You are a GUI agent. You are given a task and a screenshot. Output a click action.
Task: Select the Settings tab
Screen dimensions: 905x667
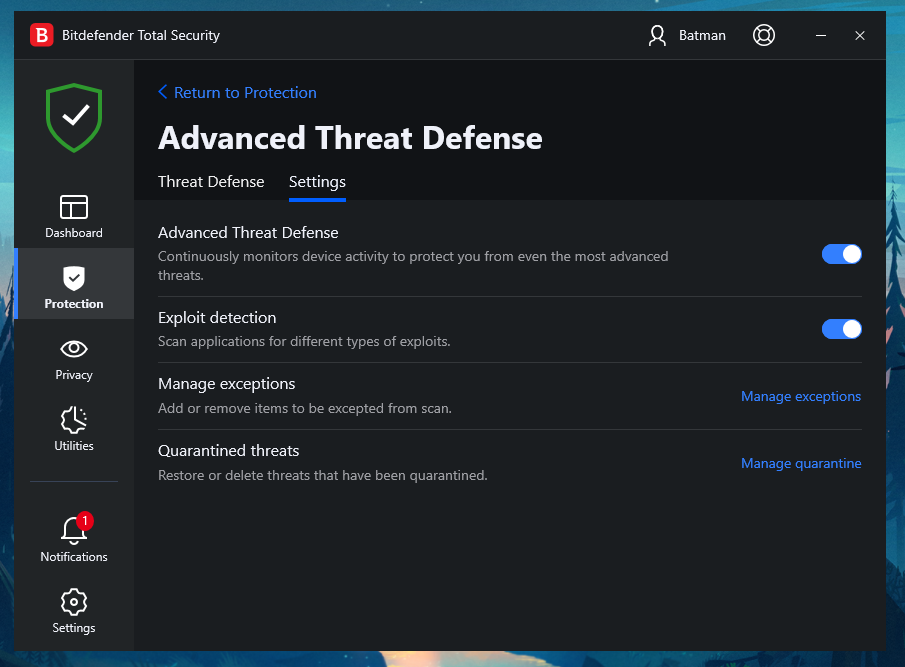point(317,182)
